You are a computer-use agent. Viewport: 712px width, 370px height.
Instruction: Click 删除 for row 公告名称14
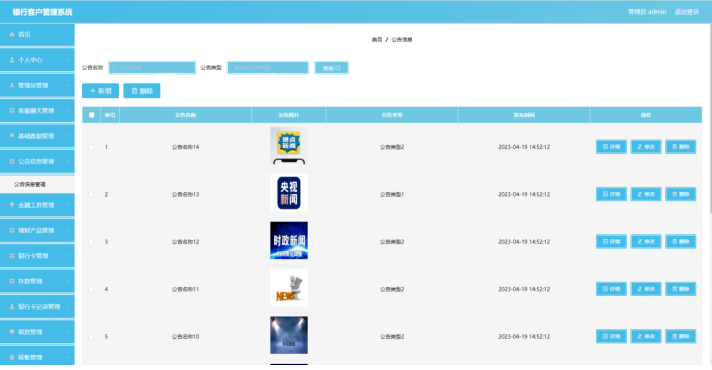tap(681, 147)
